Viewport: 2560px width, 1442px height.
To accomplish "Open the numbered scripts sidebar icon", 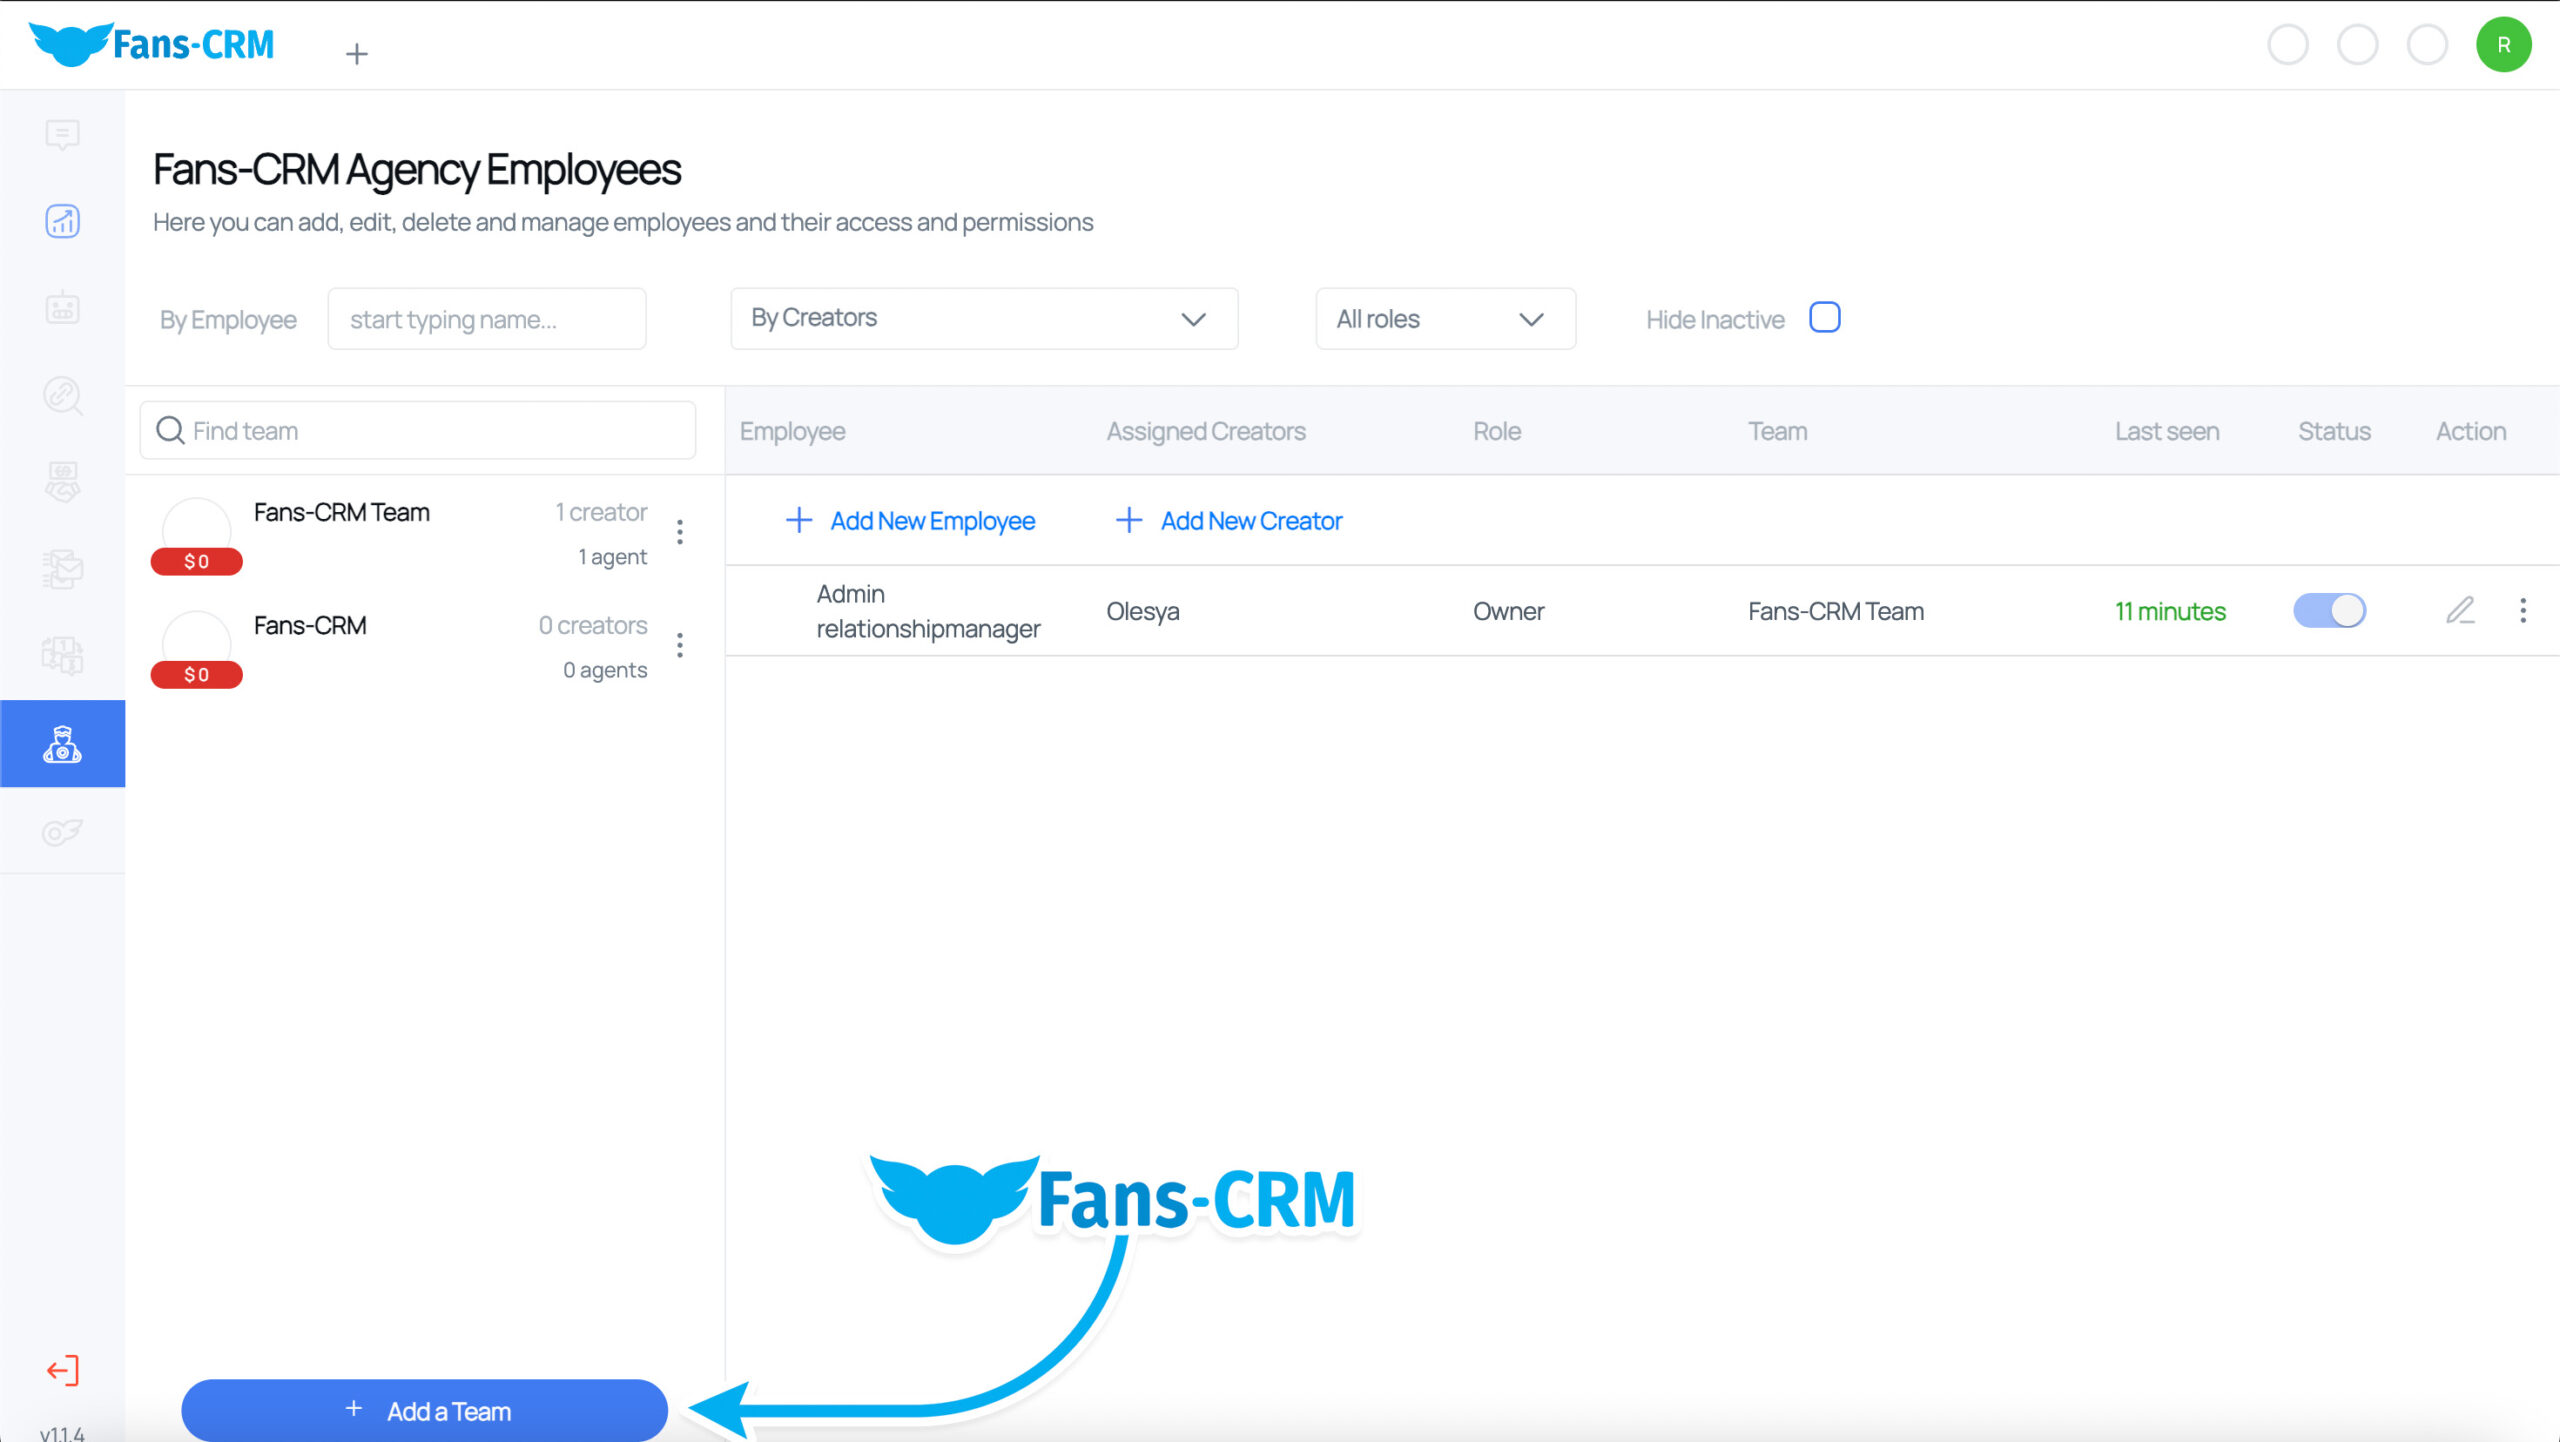I will click(x=62, y=656).
